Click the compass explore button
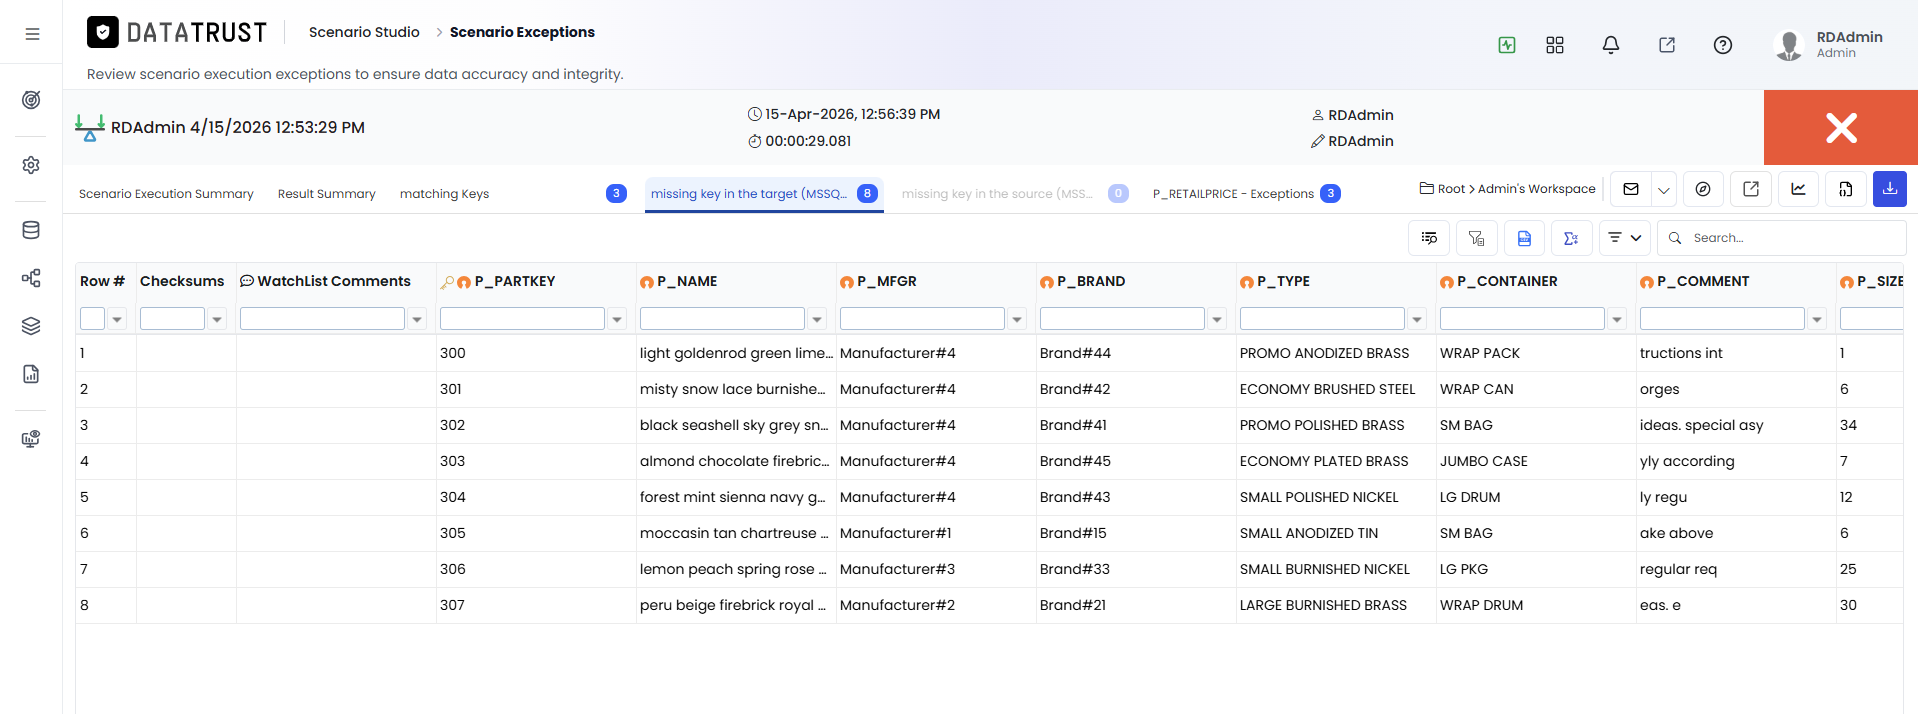 click(1703, 189)
